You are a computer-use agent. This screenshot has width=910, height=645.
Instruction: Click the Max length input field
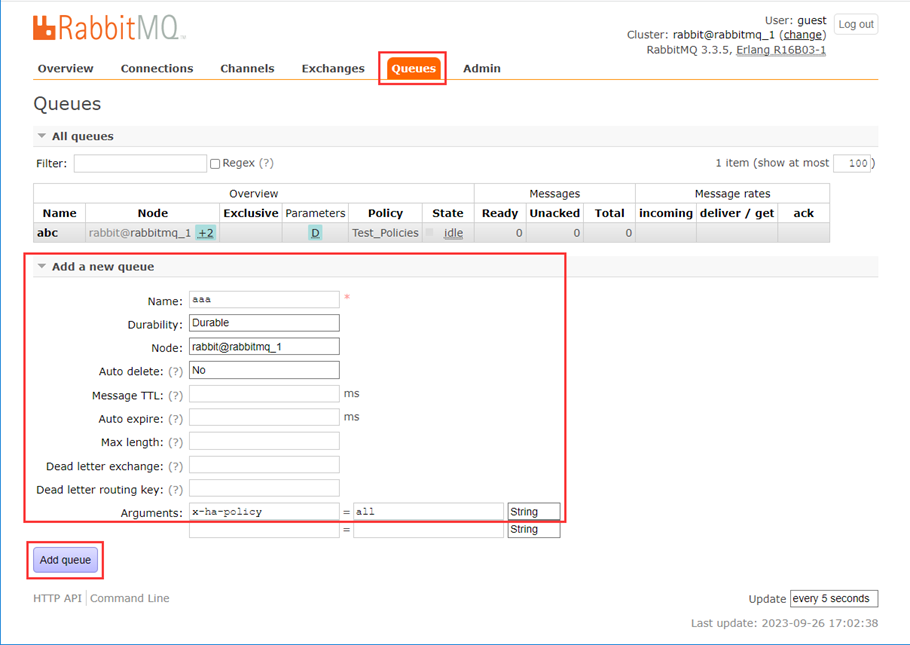[264, 441]
